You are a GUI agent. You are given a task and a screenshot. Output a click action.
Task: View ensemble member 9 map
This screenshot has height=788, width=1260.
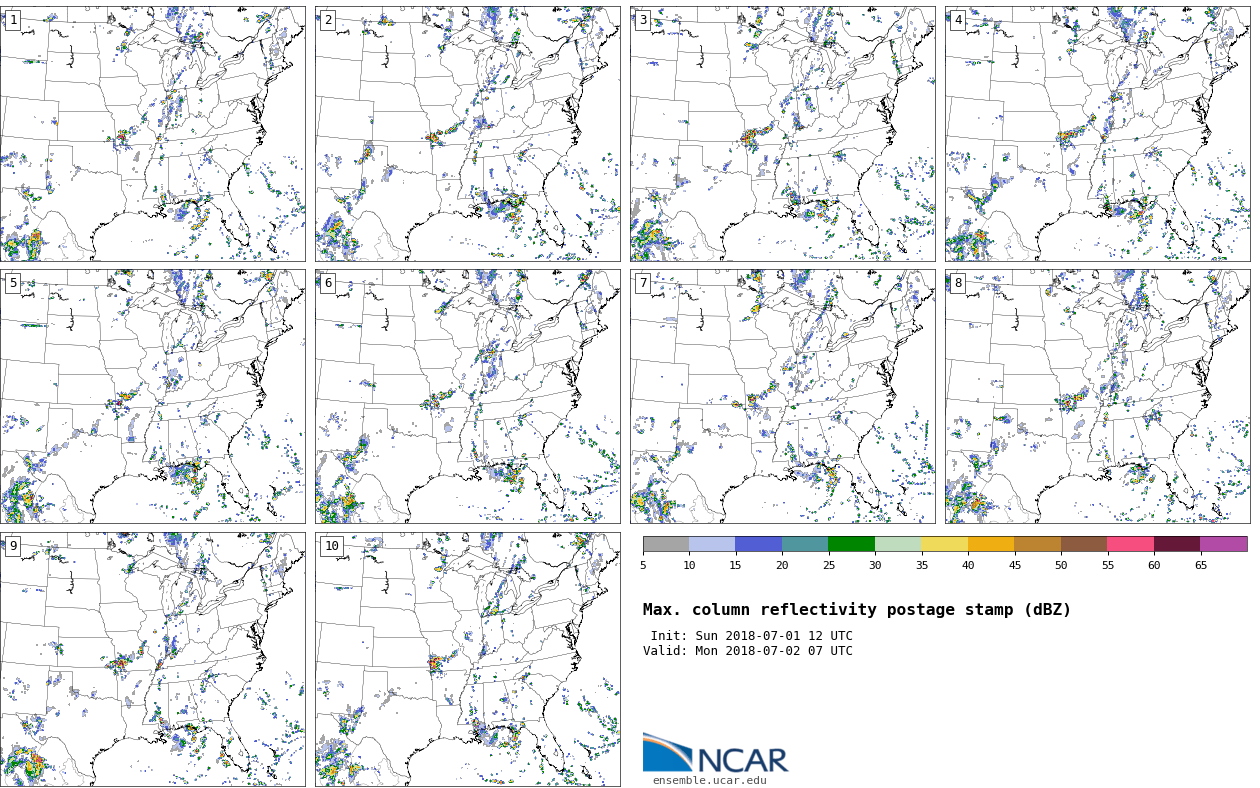[152, 659]
